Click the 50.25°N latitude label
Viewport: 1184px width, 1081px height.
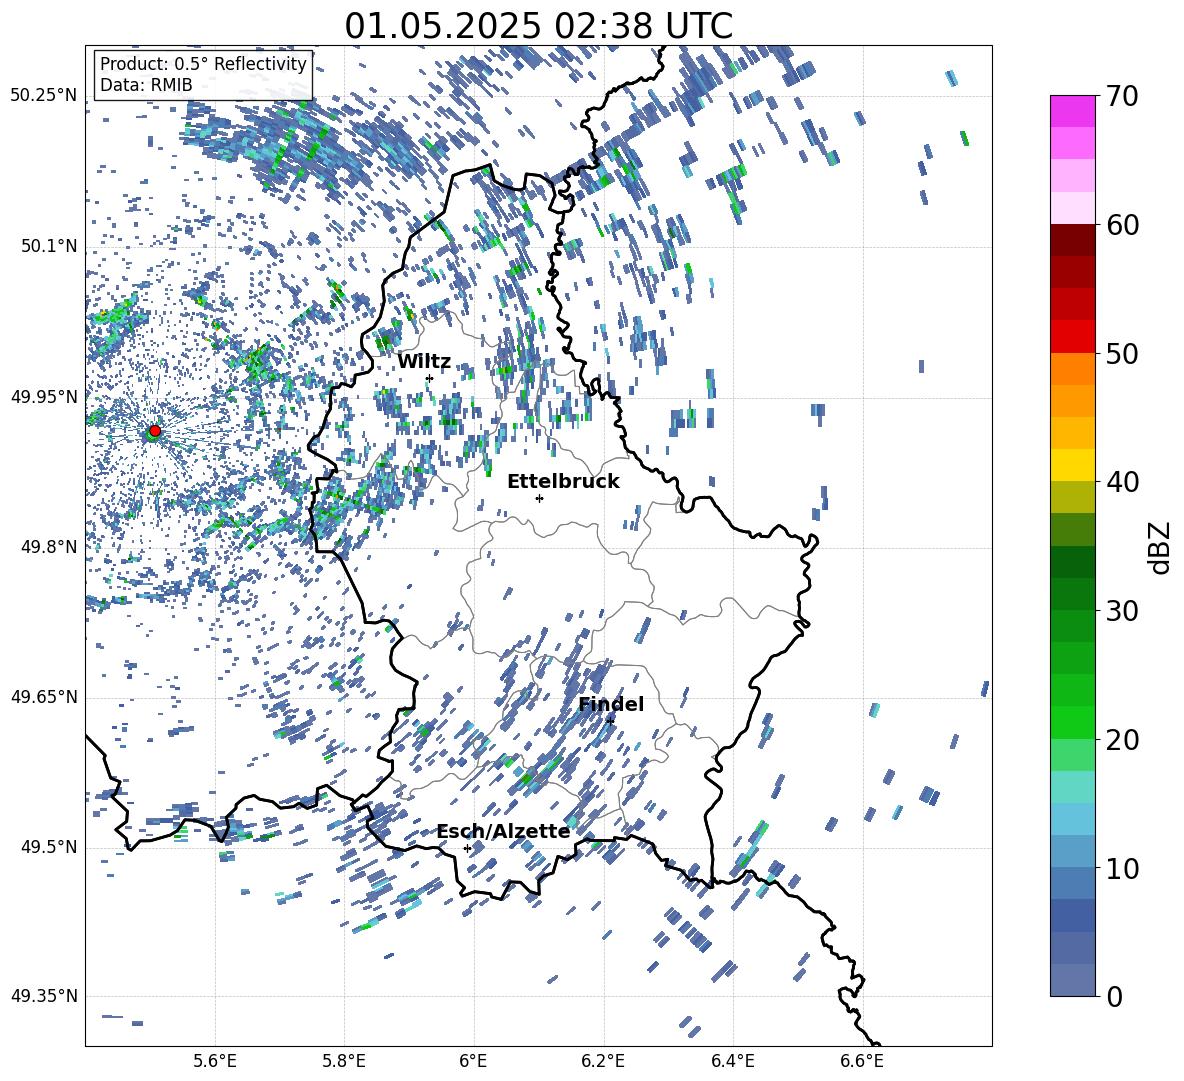(x=44, y=96)
